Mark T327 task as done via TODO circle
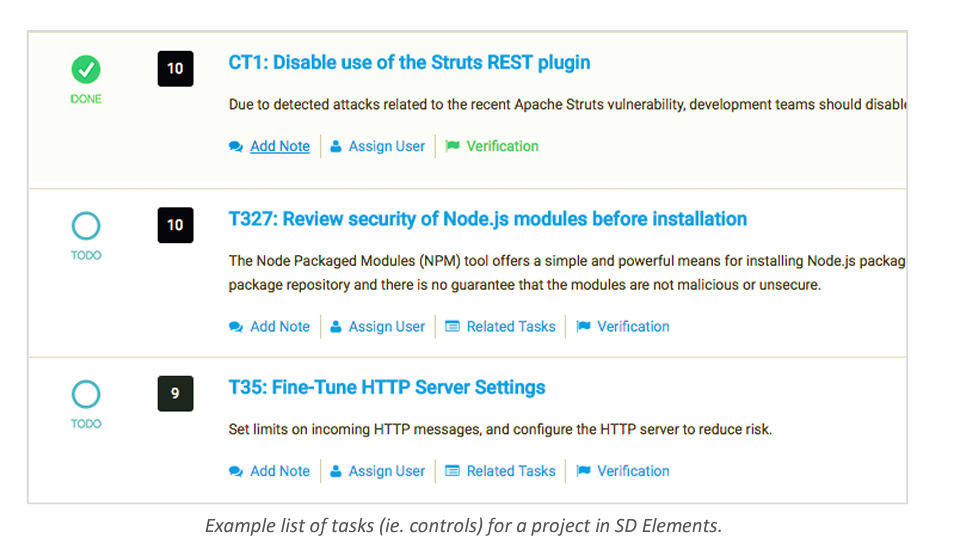Image resolution: width=962 pixels, height=547 pixels. [x=86, y=226]
